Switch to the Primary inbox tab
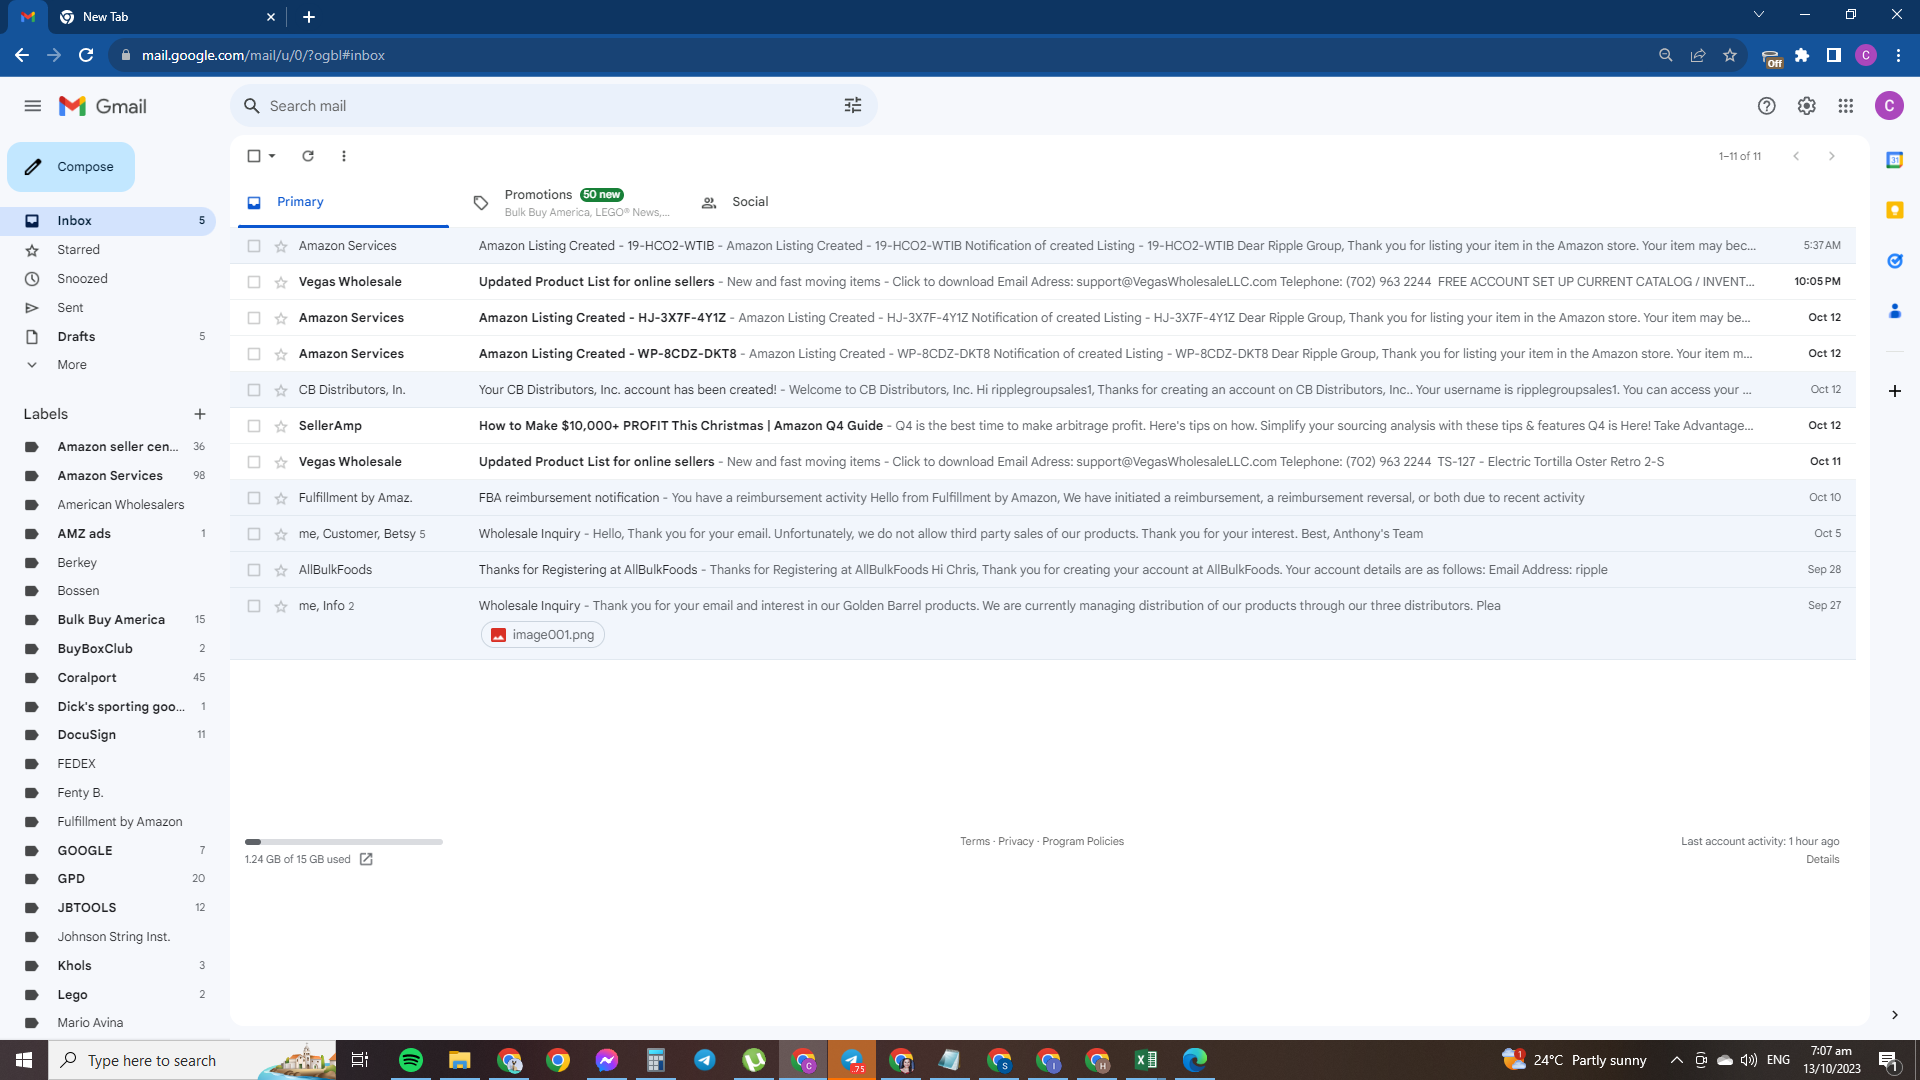Viewport: 1920px width, 1080px height. [x=343, y=202]
